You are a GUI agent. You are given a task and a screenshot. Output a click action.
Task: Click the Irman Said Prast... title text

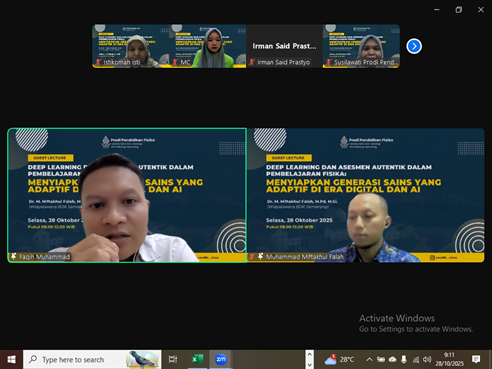click(284, 46)
